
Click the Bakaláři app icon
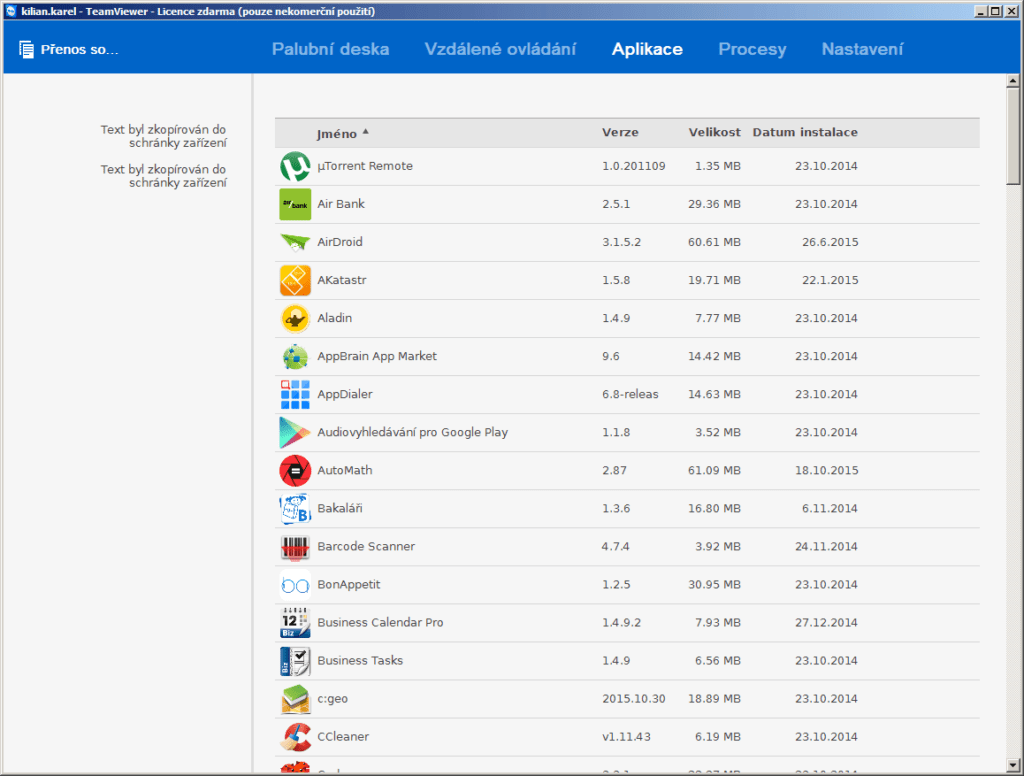click(x=295, y=509)
